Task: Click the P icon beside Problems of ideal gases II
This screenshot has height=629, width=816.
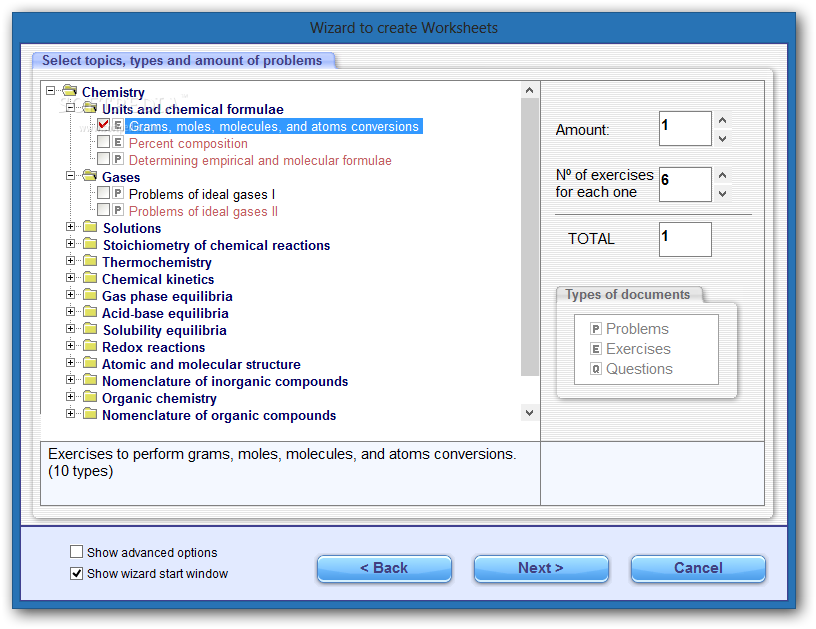Action: click(x=118, y=210)
